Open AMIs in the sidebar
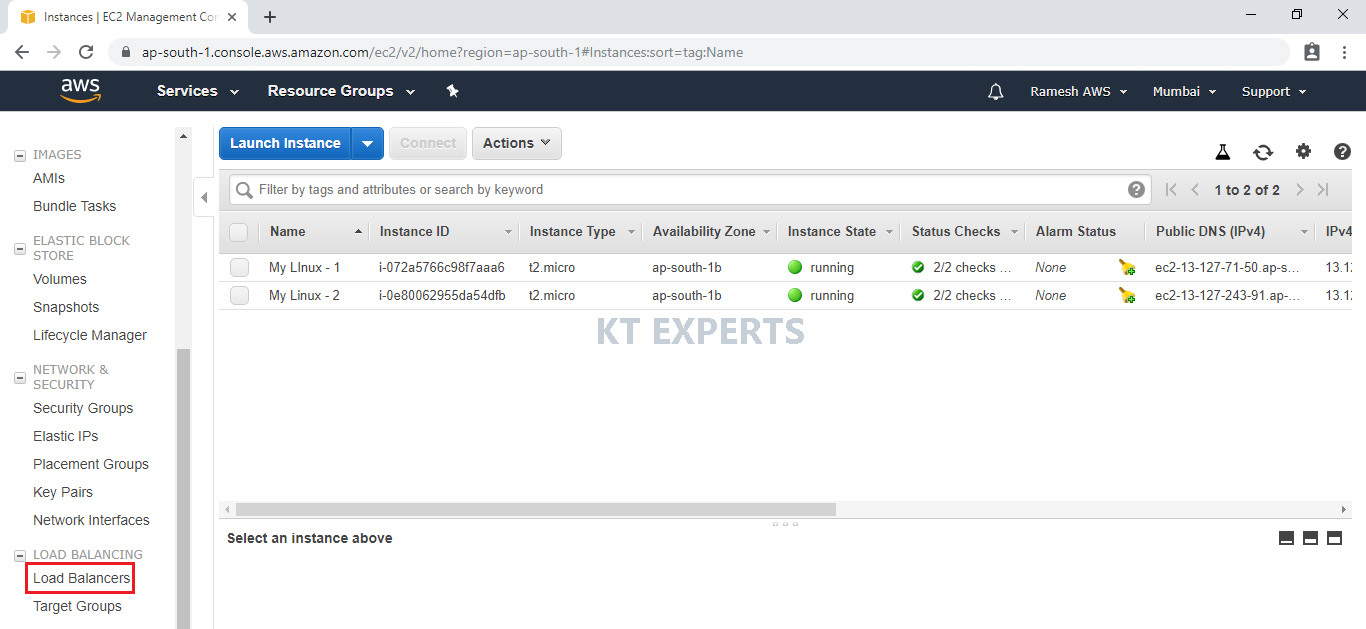The width and height of the screenshot is (1366, 629). pos(49,178)
